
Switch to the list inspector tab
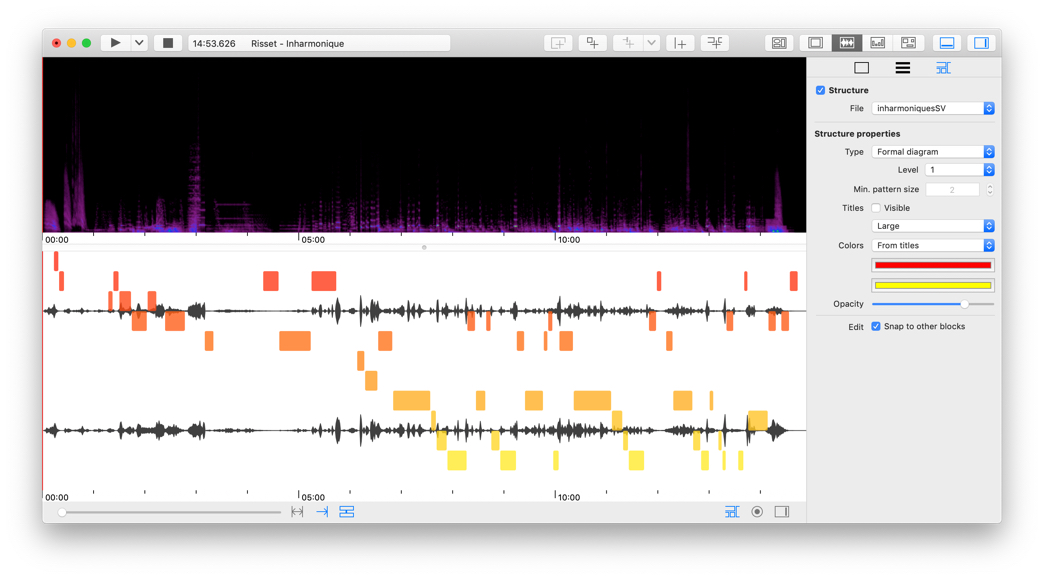coord(902,68)
